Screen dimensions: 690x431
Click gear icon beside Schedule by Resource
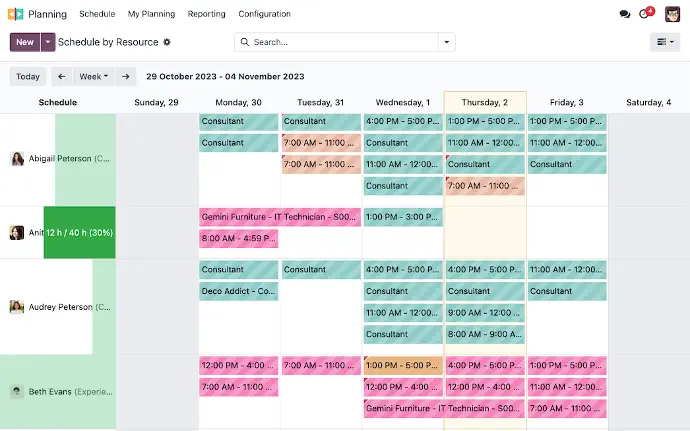pos(167,42)
